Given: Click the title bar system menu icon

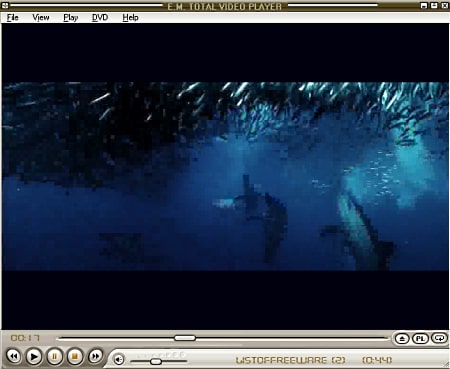Looking at the screenshot, I should [5, 5].
